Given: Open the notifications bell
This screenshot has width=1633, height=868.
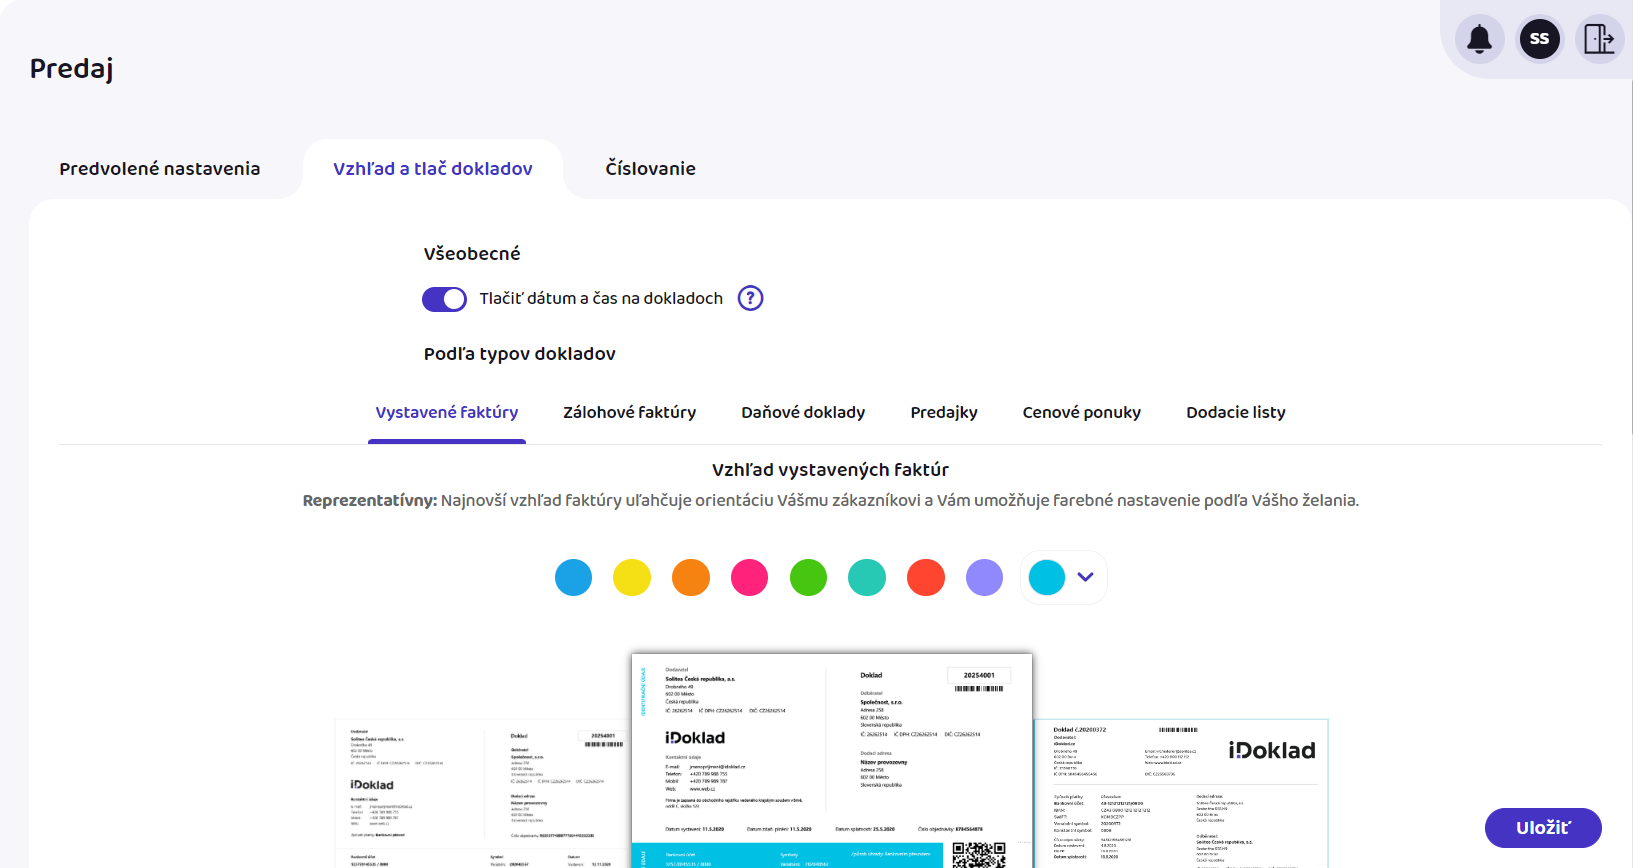Looking at the screenshot, I should coord(1479,39).
